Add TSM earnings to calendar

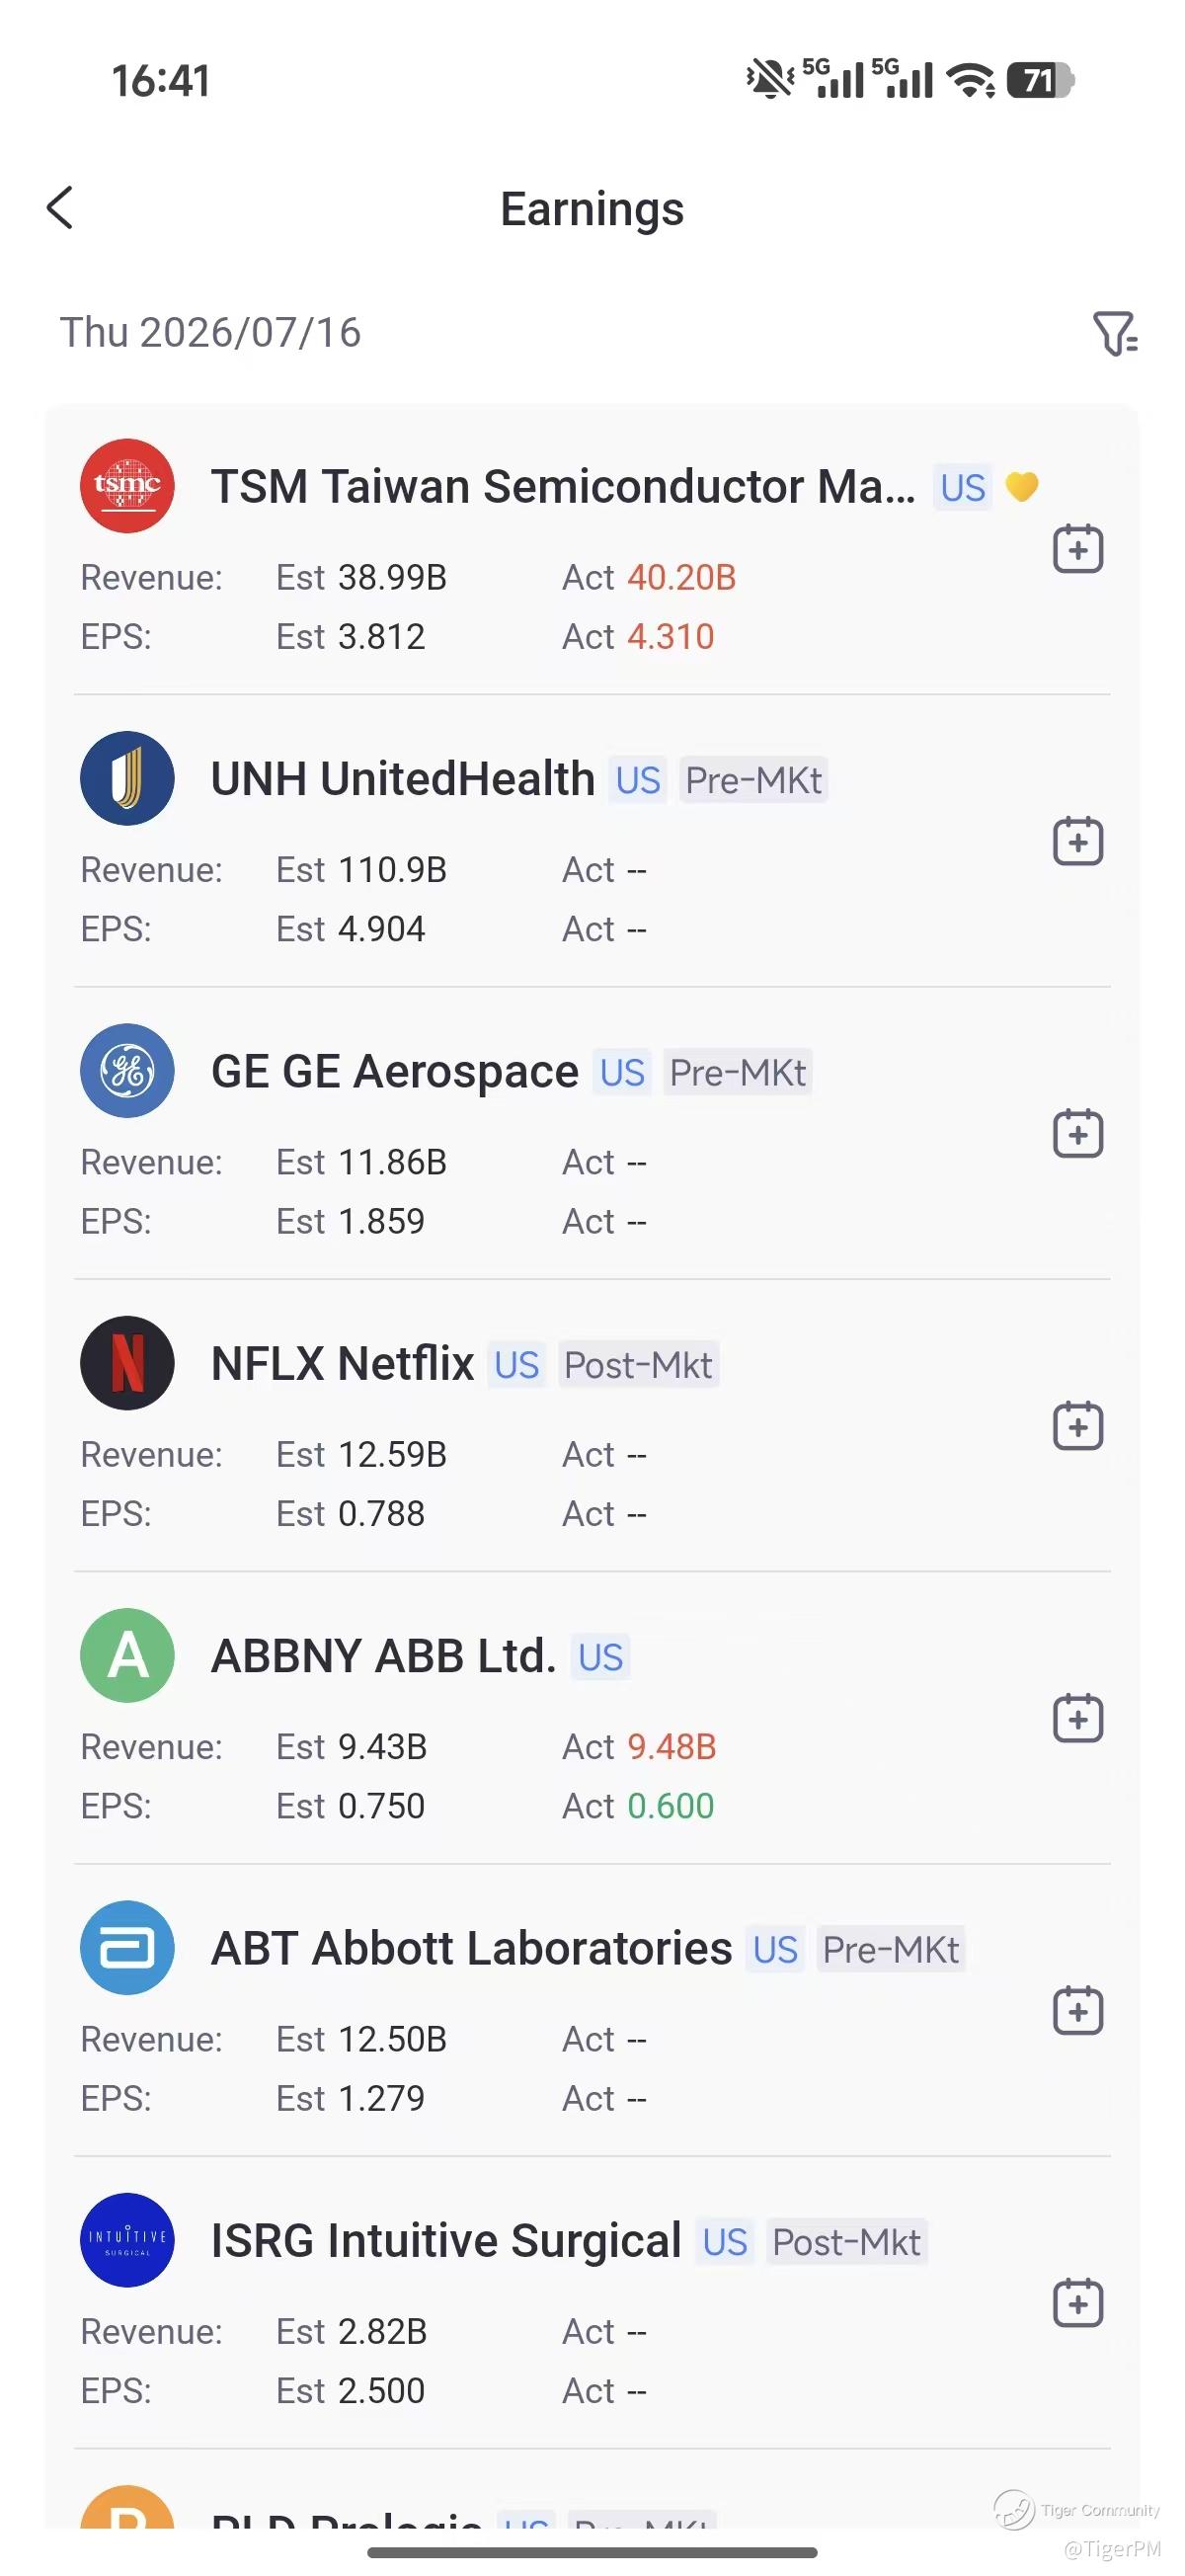point(1078,548)
